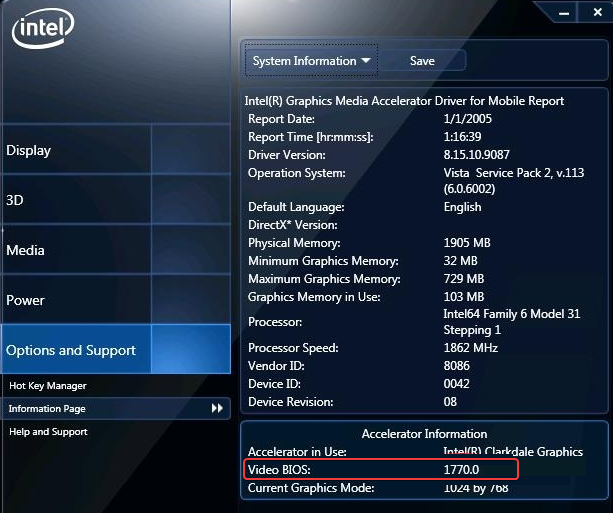
Task: Click the report title for Mobile Report
Action: pos(404,101)
